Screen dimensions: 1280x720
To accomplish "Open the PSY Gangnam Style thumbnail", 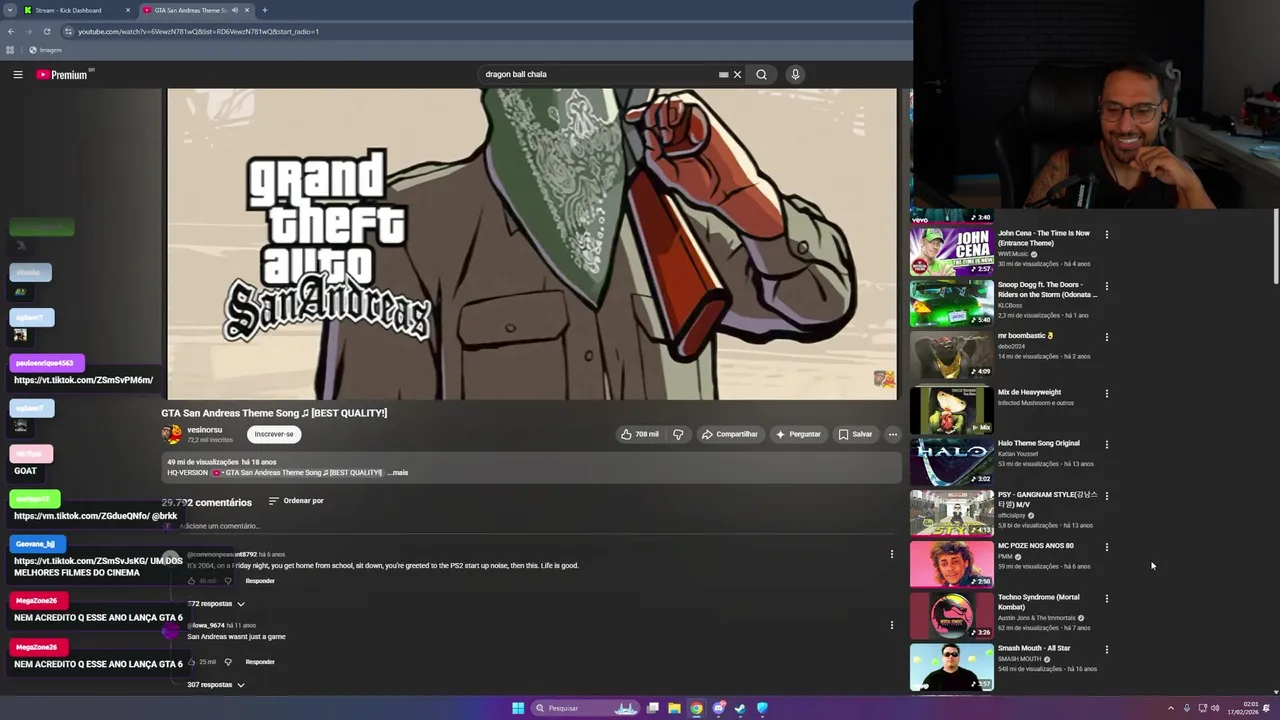I will coord(951,512).
